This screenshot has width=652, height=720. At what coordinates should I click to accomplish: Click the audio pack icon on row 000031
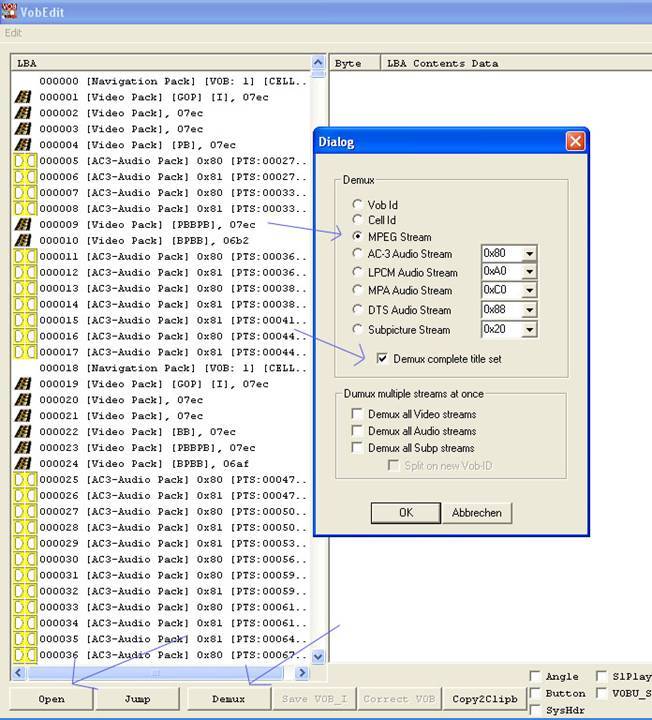tap(25, 575)
